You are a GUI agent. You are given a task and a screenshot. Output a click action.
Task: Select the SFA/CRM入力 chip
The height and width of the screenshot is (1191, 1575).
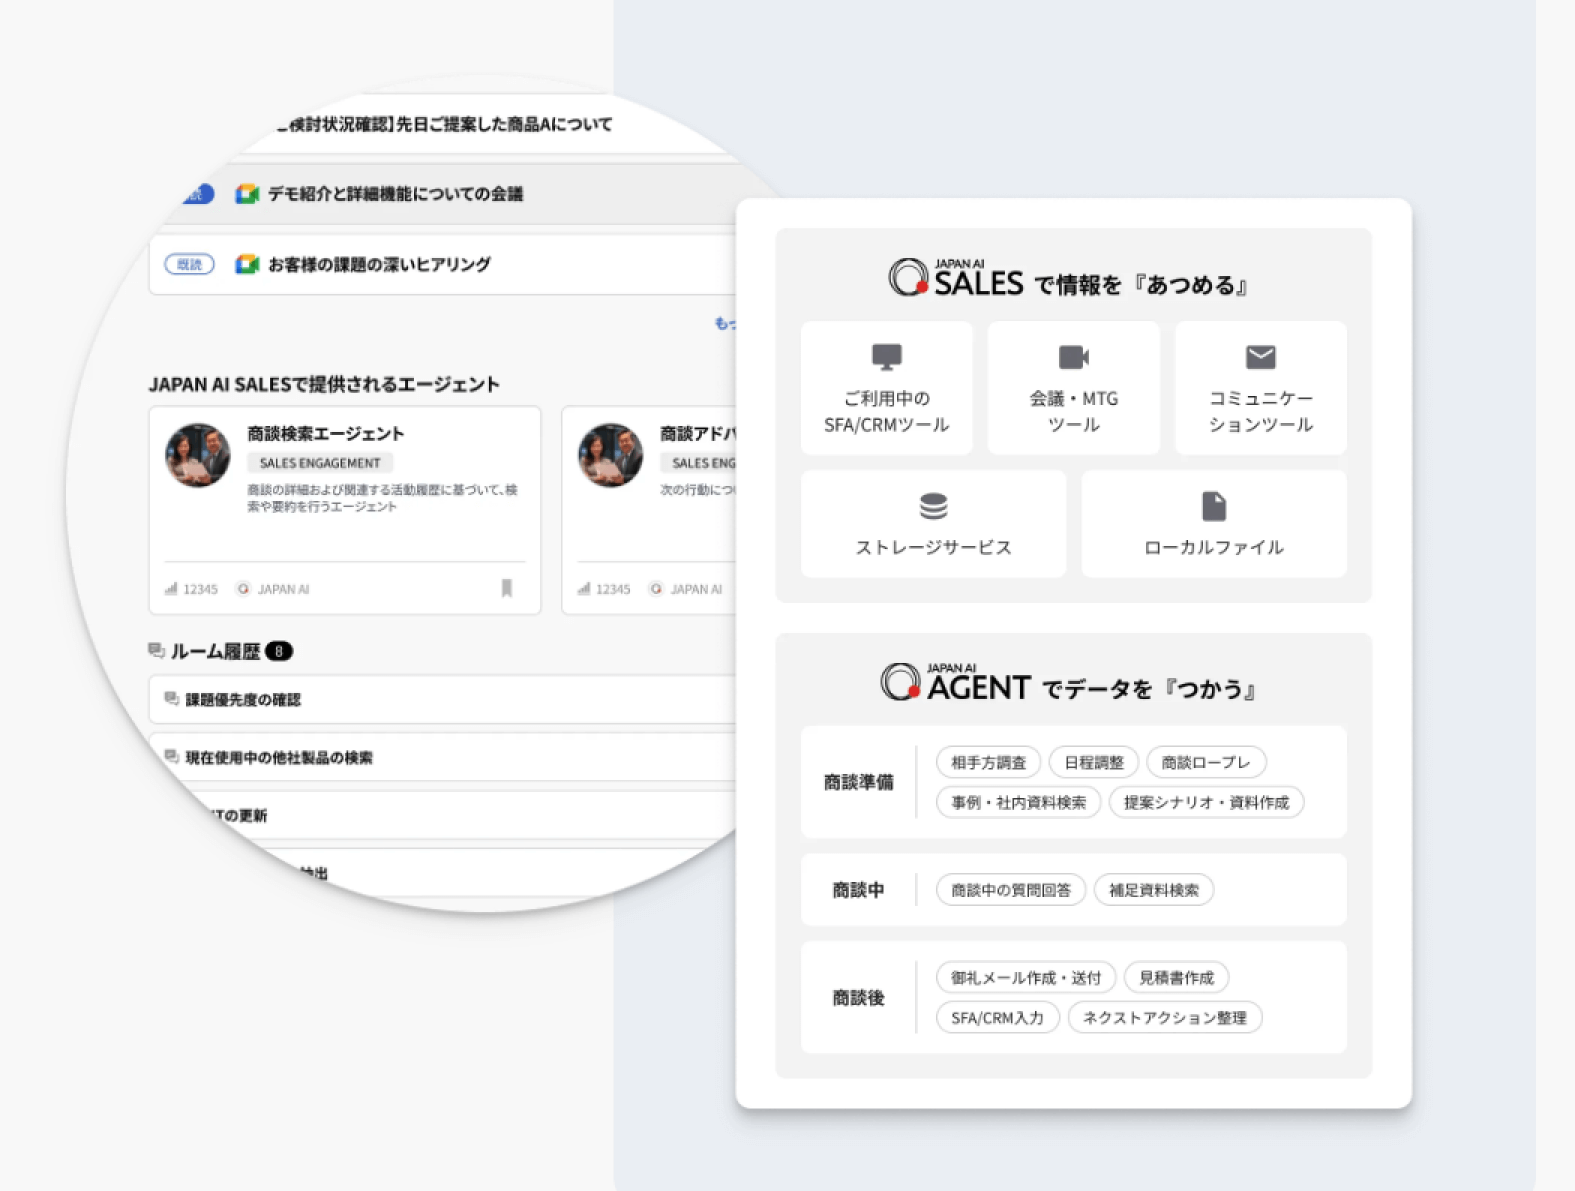[x=997, y=1017]
